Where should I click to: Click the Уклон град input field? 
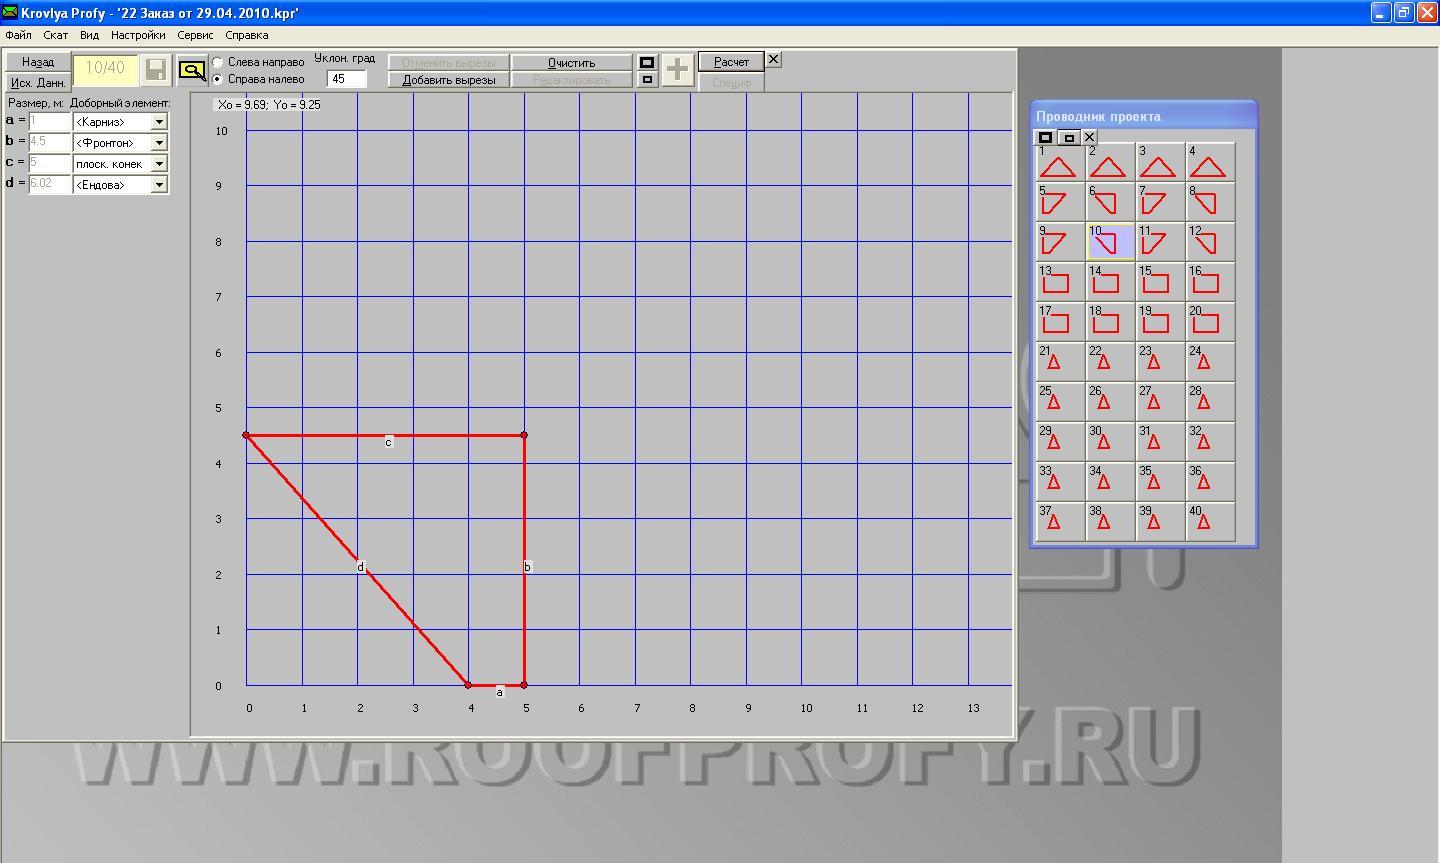347,79
